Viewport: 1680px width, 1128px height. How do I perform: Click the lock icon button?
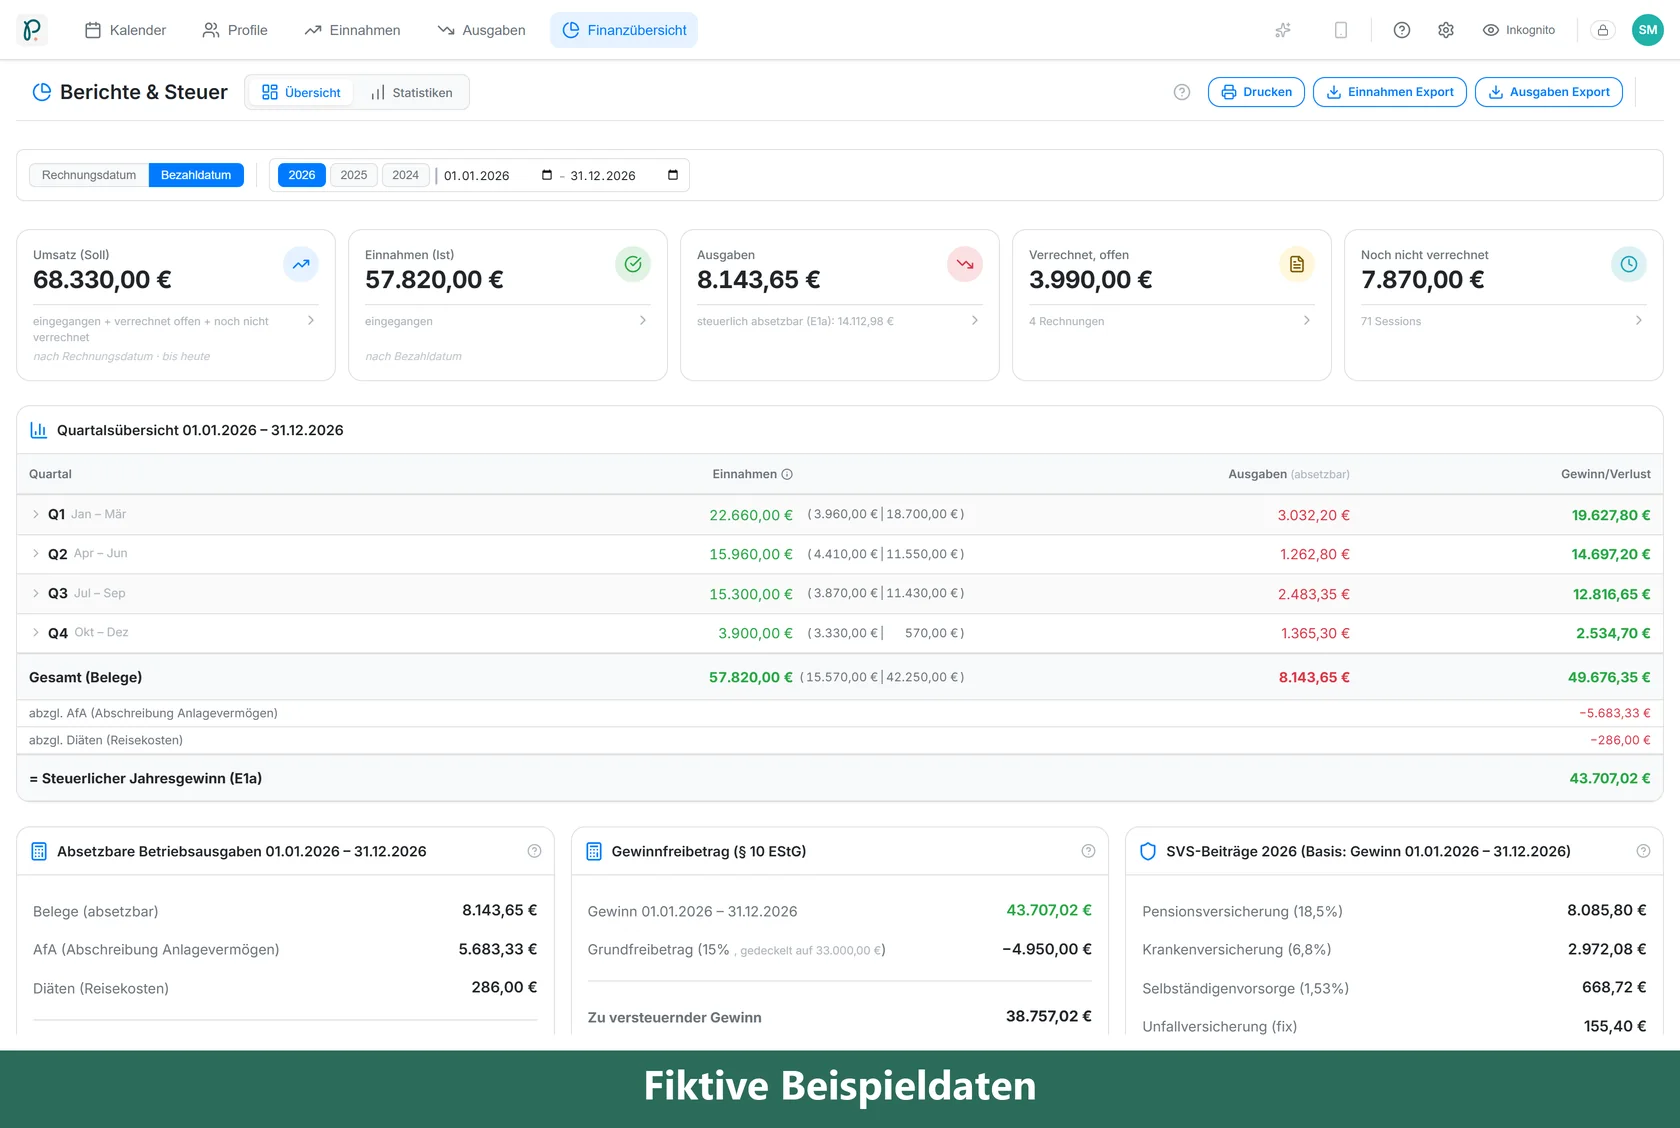[1603, 30]
